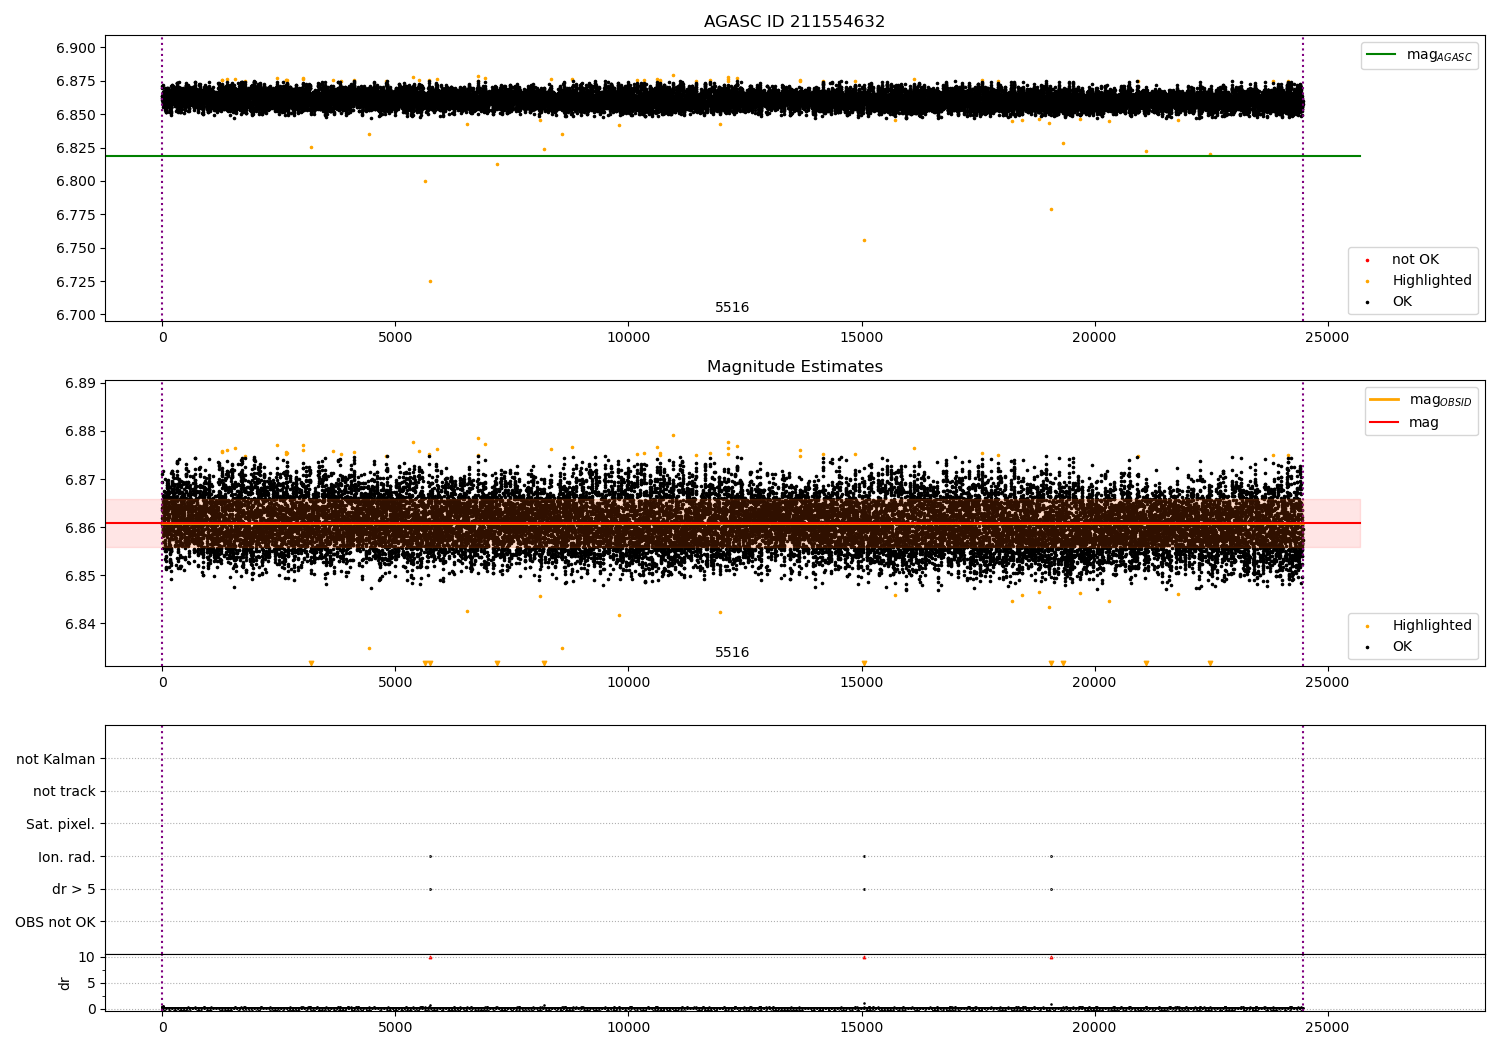Click the 'Highlighted' legend entry in top plot
This screenshot has width=1500, height=1050.
[1431, 281]
